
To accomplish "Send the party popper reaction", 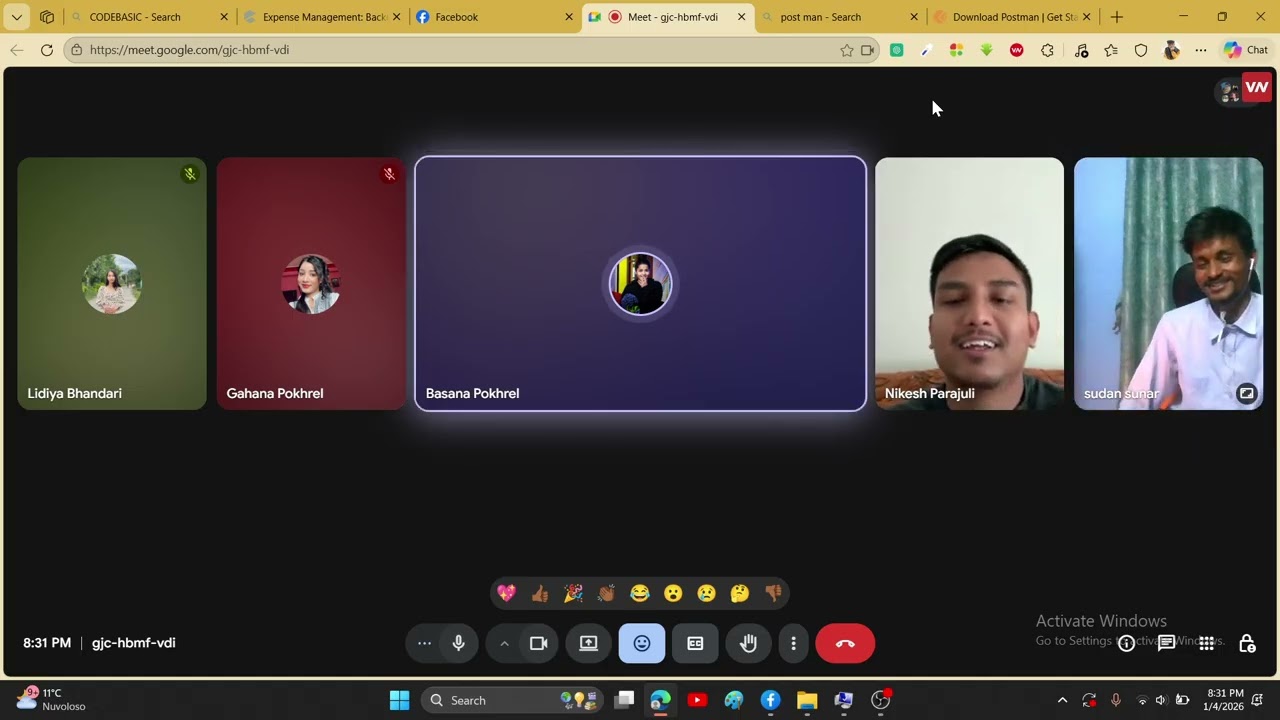I will pos(573,593).
